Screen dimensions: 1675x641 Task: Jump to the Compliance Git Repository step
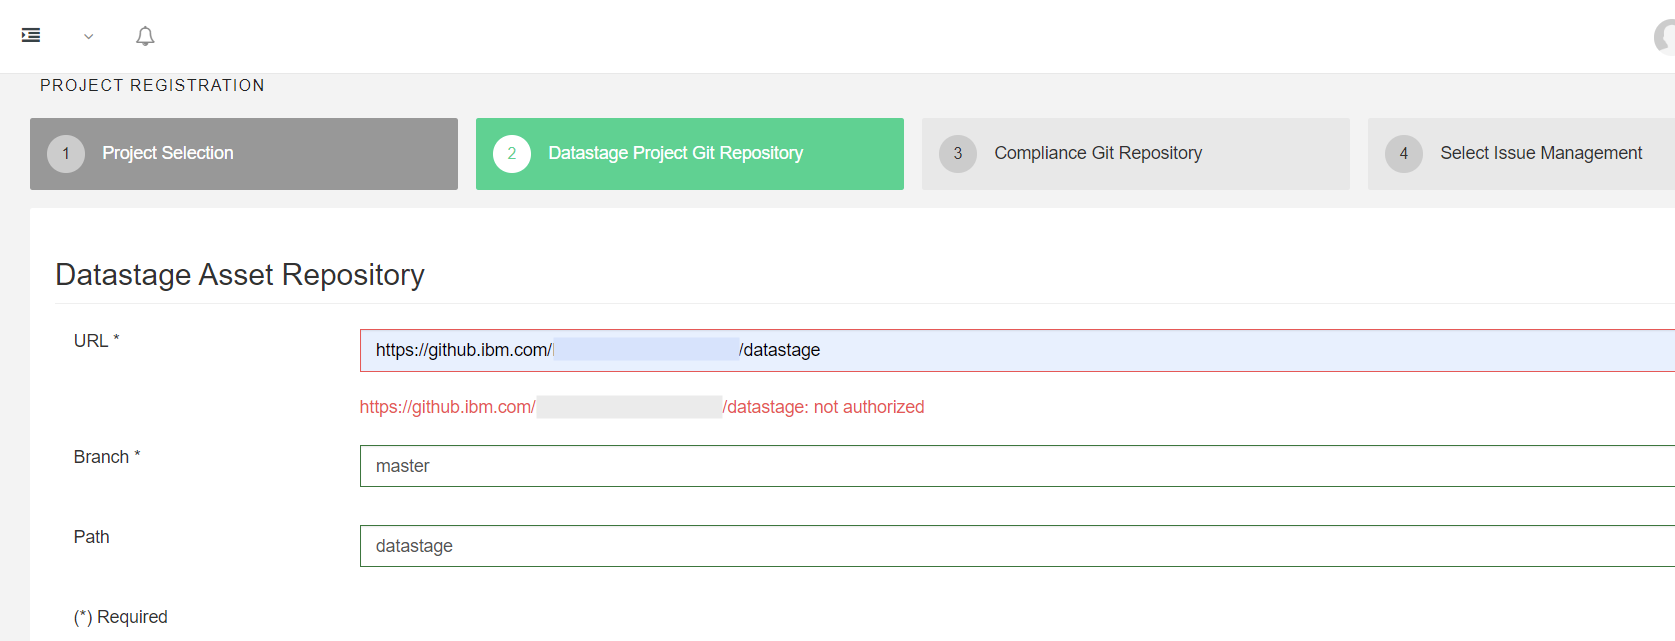click(1097, 153)
